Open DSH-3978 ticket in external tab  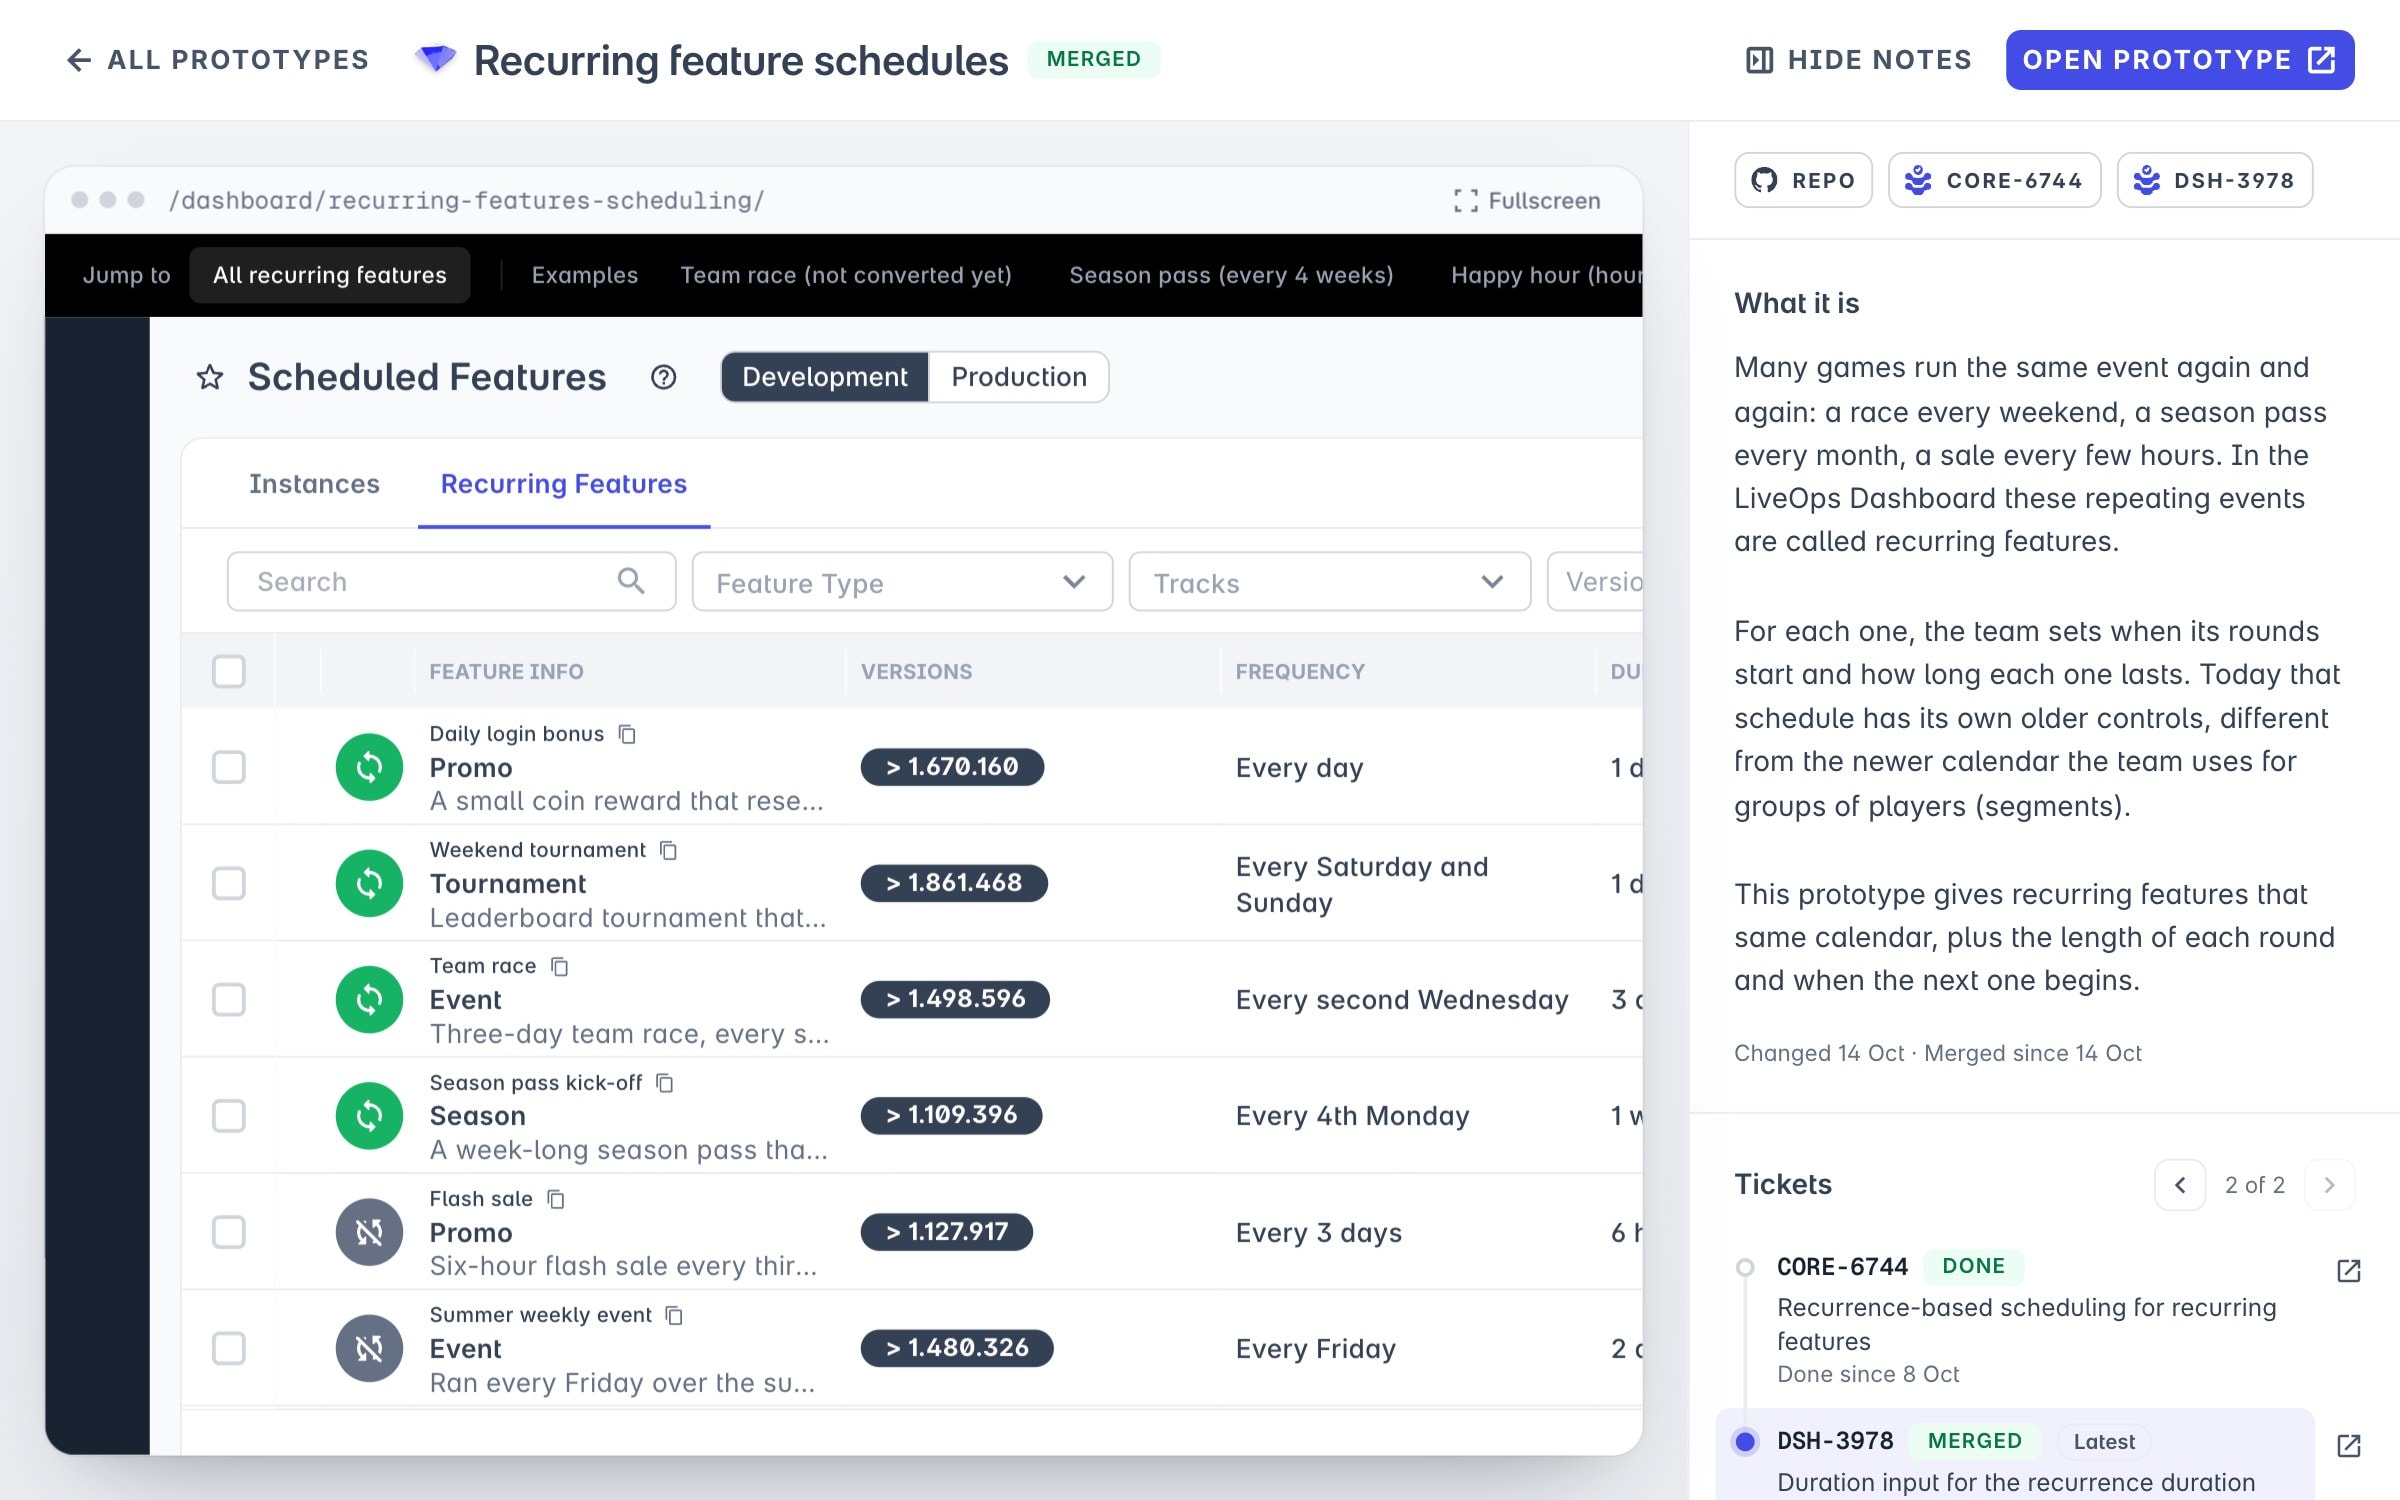pos(2348,1445)
